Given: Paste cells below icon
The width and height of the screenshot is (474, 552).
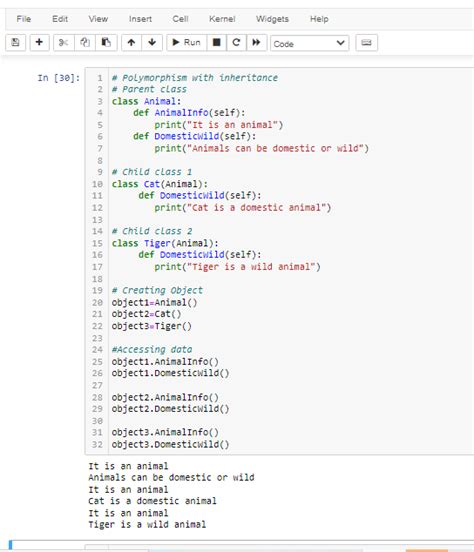Looking at the screenshot, I should tap(106, 43).
